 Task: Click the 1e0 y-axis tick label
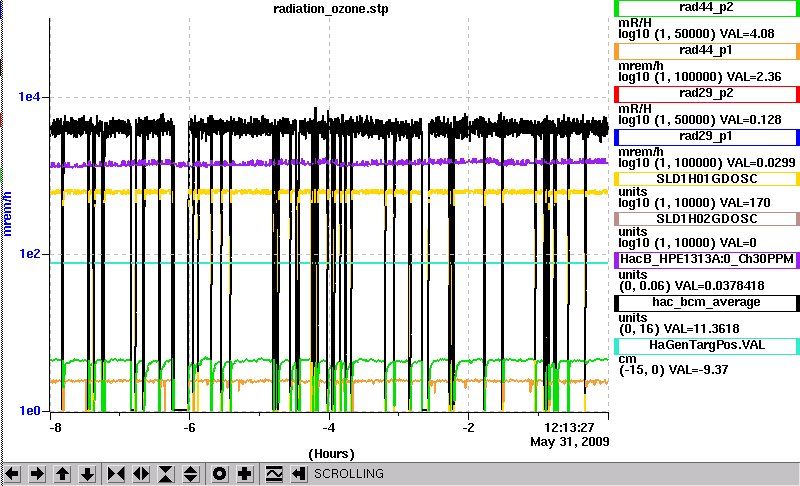tap(29, 411)
